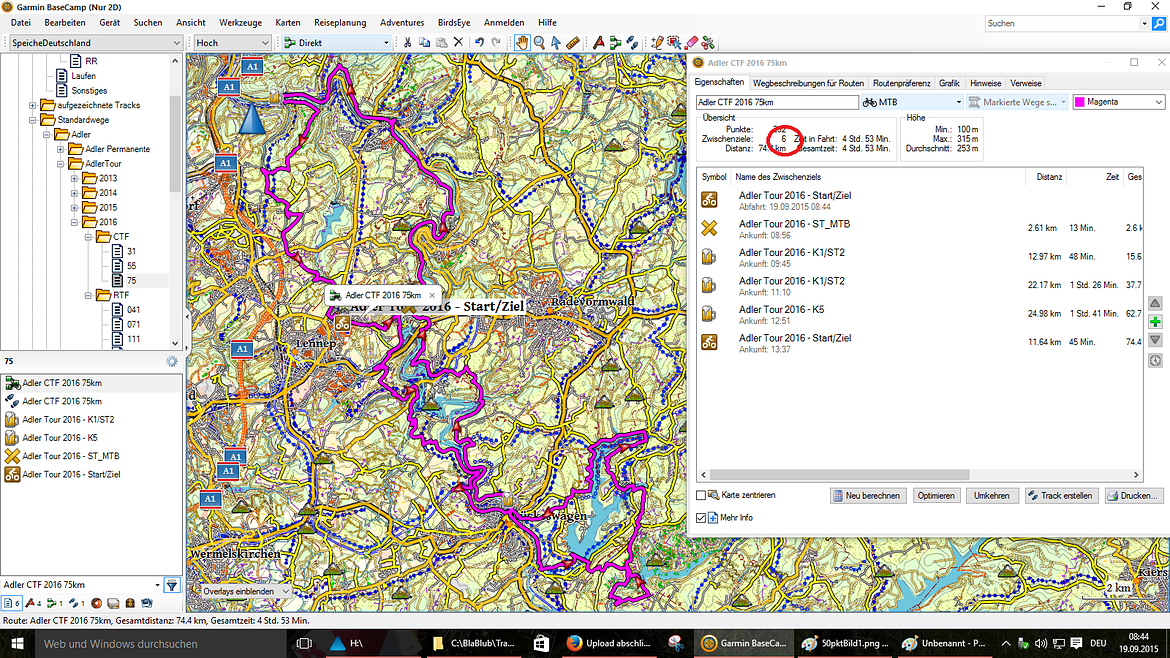Image resolution: width=1170 pixels, height=658 pixels.
Task: Enable Karte zentrieren checkbox
Action: 701,495
